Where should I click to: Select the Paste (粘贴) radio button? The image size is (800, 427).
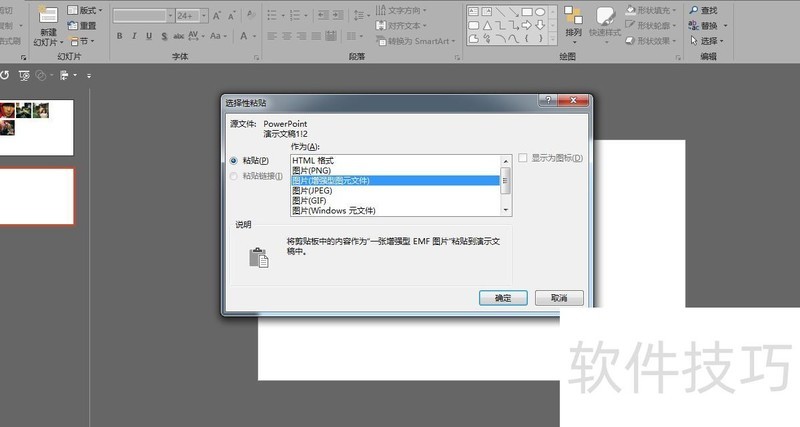pos(234,161)
